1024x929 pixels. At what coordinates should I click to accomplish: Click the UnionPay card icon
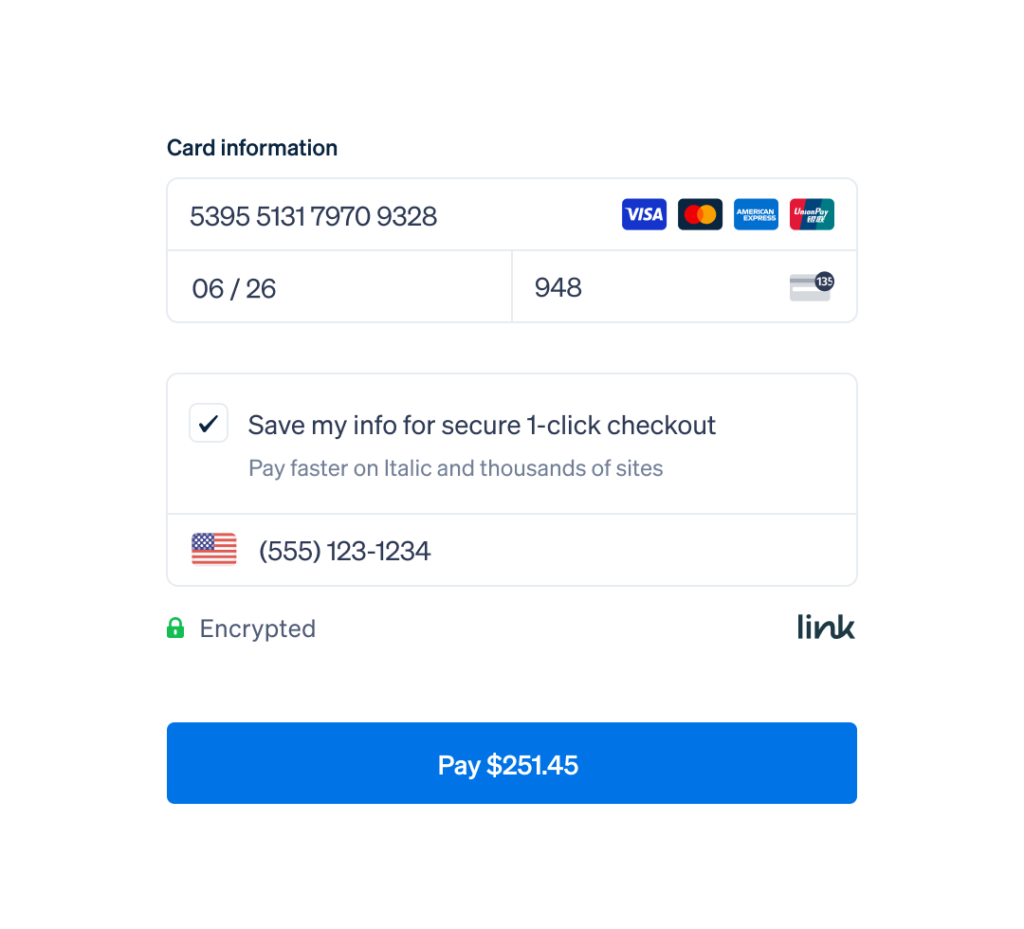click(x=812, y=214)
